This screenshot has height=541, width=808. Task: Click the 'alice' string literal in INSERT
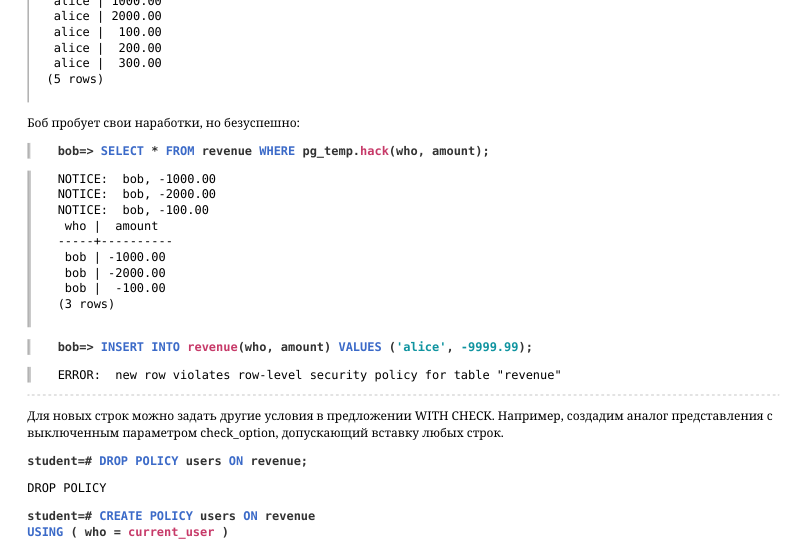(x=420, y=347)
